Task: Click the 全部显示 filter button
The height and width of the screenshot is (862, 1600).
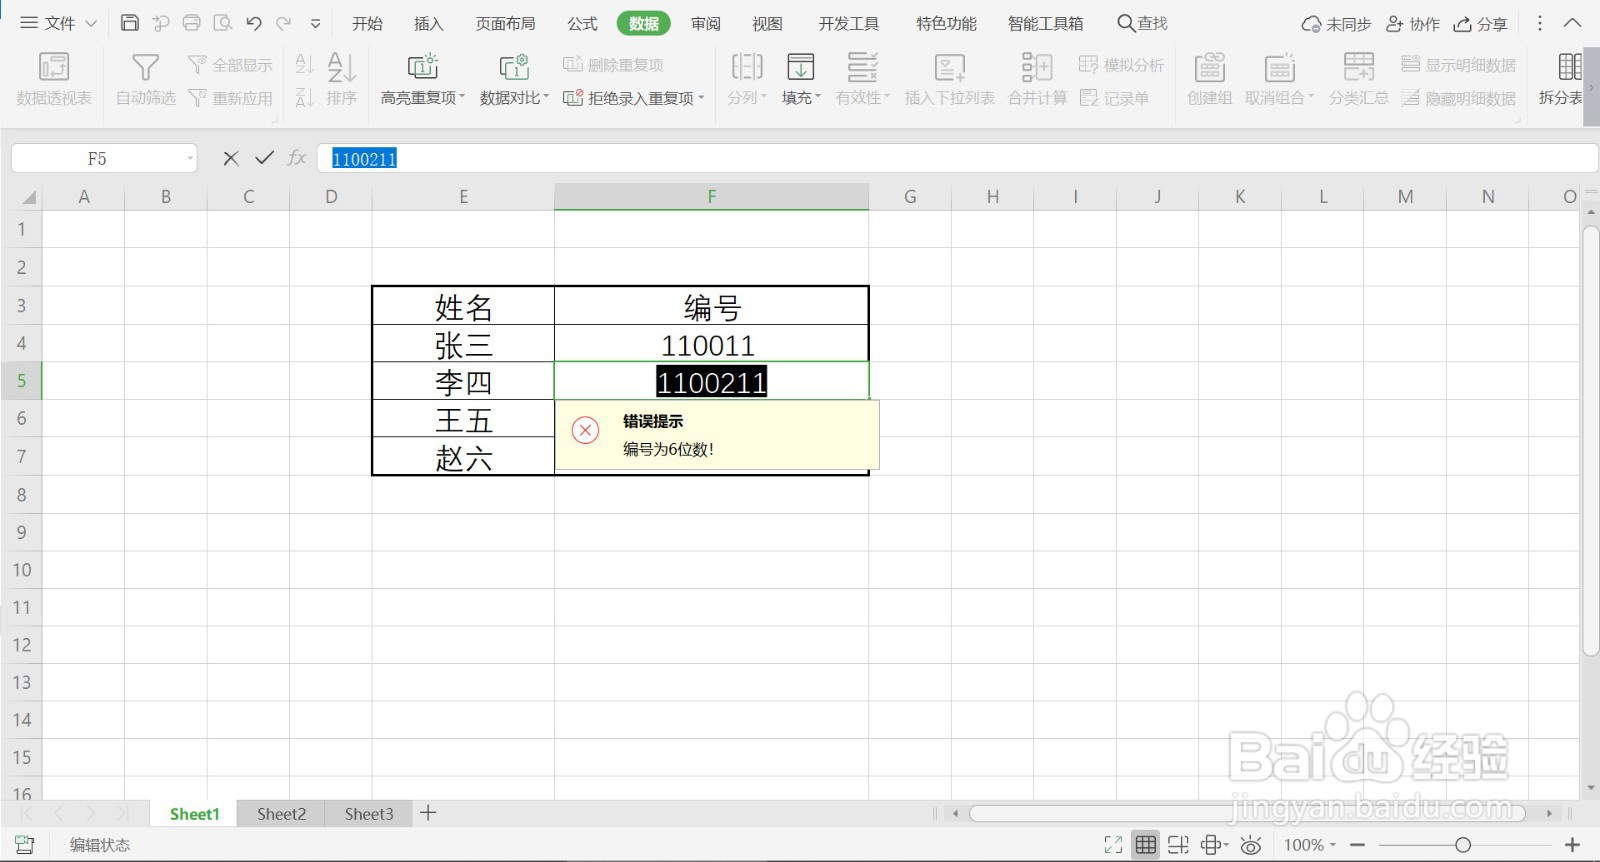Action: point(231,65)
